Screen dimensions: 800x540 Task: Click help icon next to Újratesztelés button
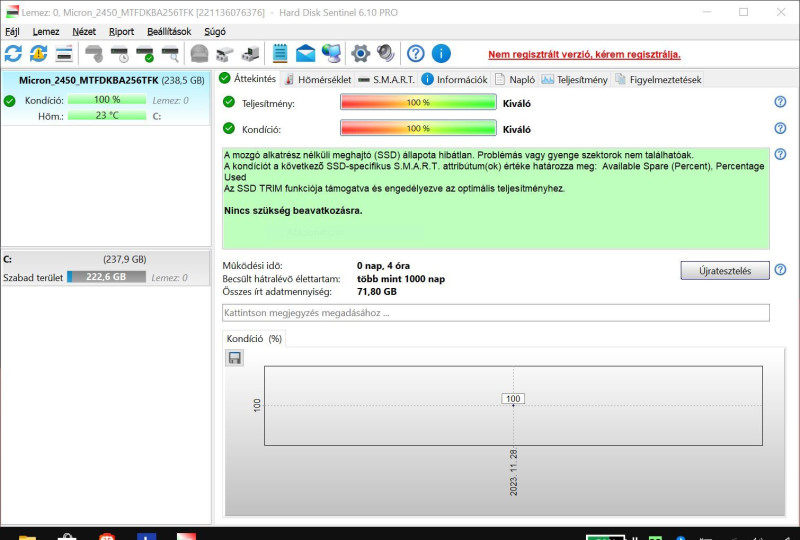780,269
